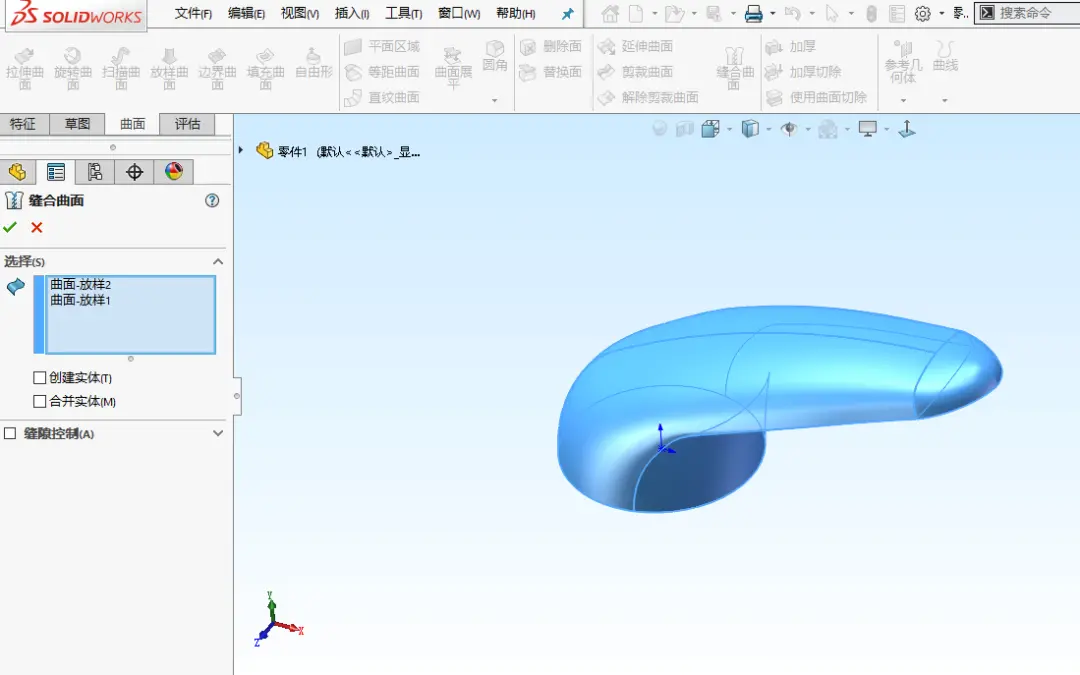
Task: Toggle the 缝隙控制 checkbox
Action: 10,433
